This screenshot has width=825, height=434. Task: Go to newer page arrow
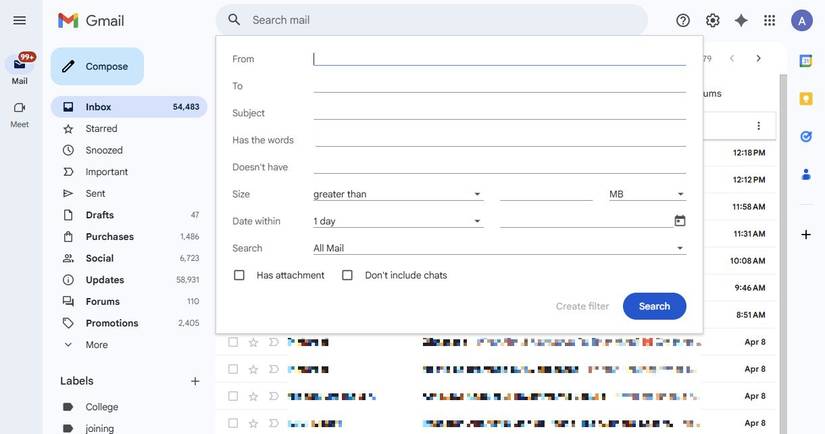pyautogui.click(x=732, y=58)
